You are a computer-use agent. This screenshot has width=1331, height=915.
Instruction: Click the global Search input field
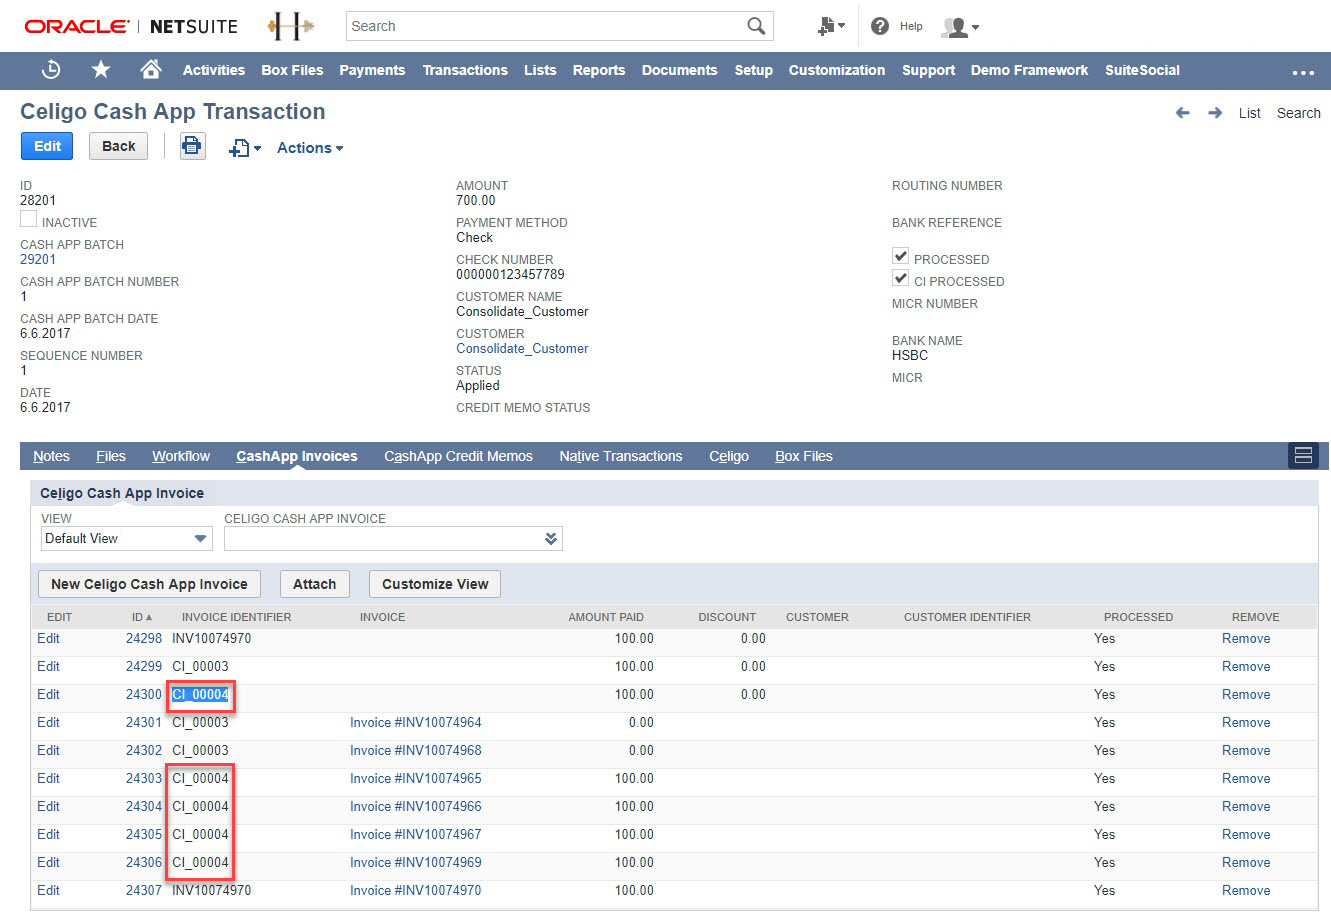546,26
